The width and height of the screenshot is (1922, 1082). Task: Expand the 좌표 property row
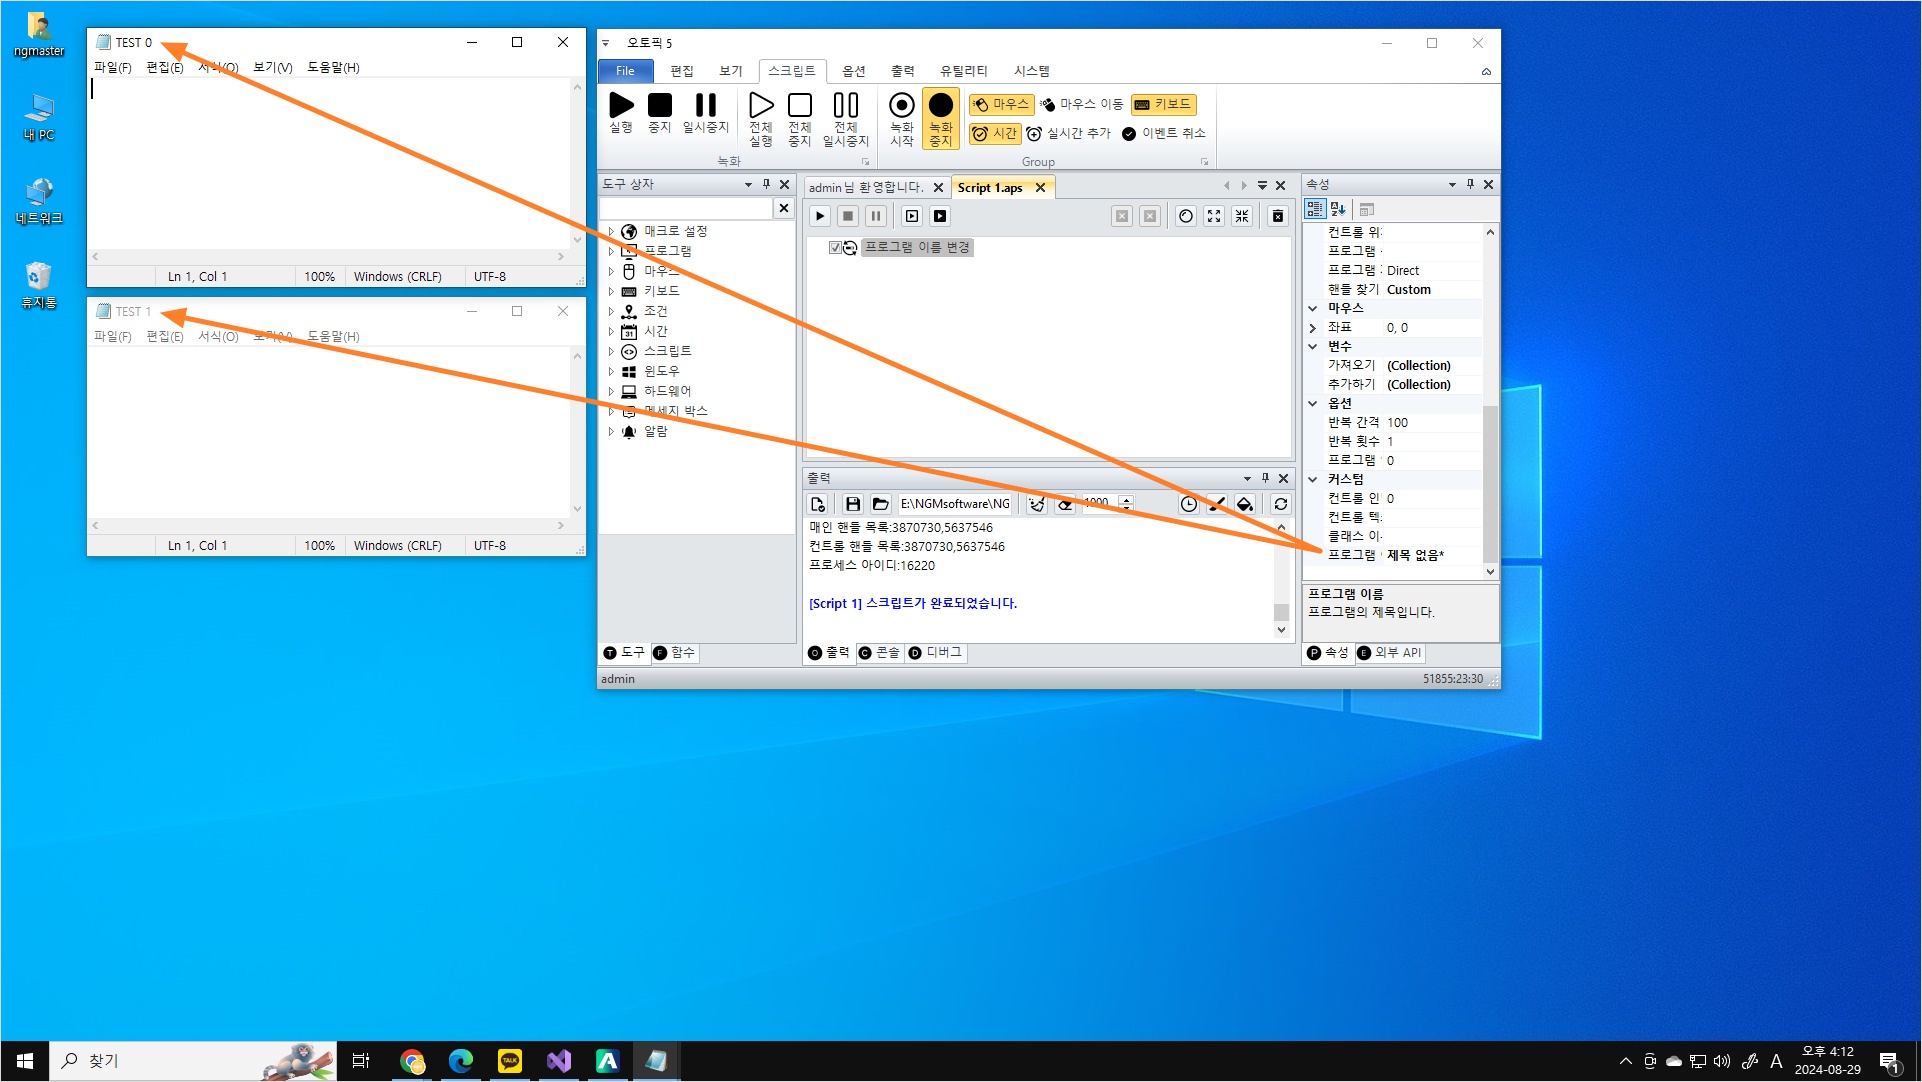coord(1312,328)
